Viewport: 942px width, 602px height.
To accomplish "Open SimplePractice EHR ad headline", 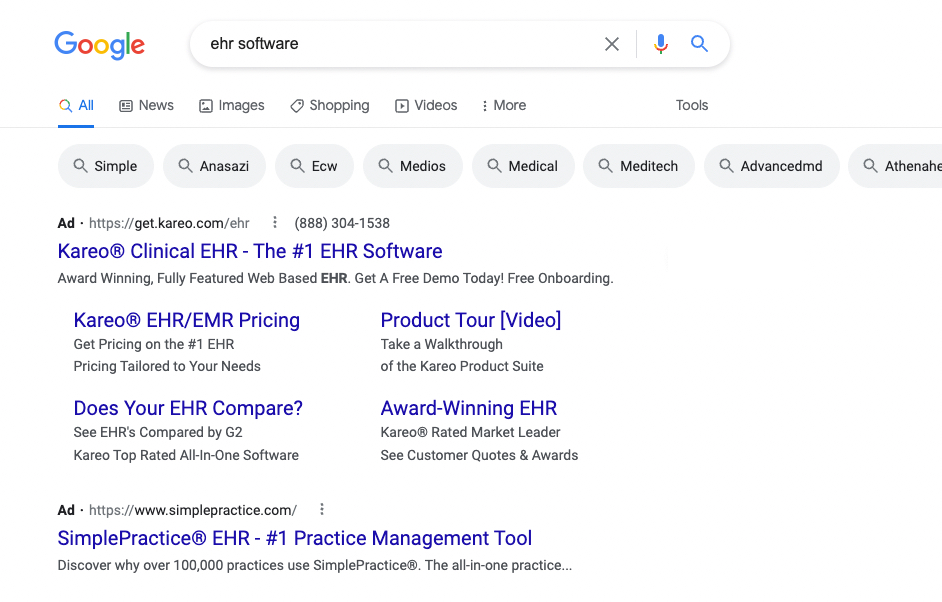I will pyautogui.click(x=295, y=538).
